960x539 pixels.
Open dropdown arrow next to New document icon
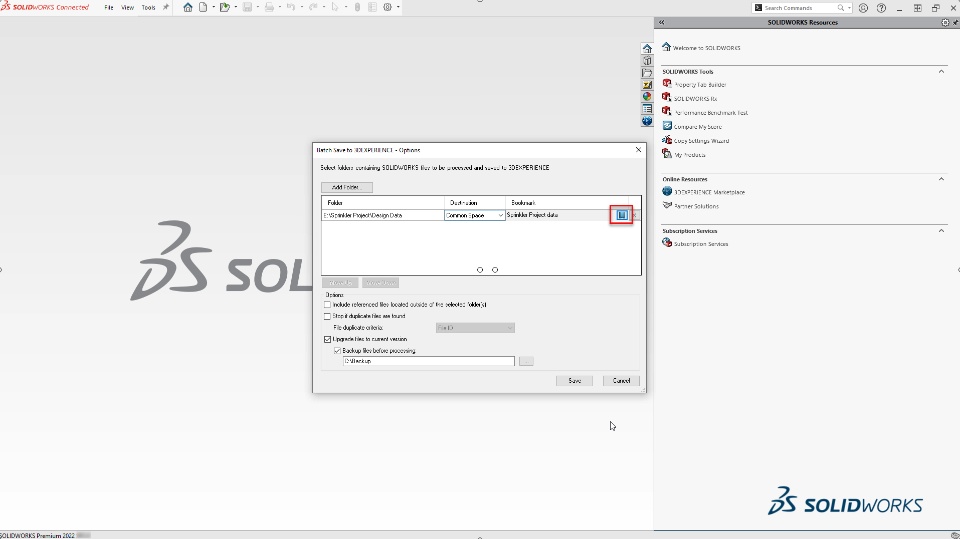(213, 7)
